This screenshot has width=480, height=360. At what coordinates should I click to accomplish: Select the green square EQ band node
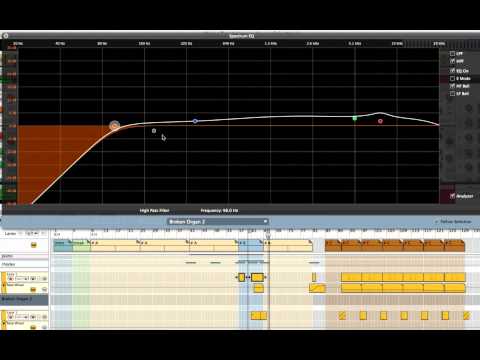tap(355, 118)
